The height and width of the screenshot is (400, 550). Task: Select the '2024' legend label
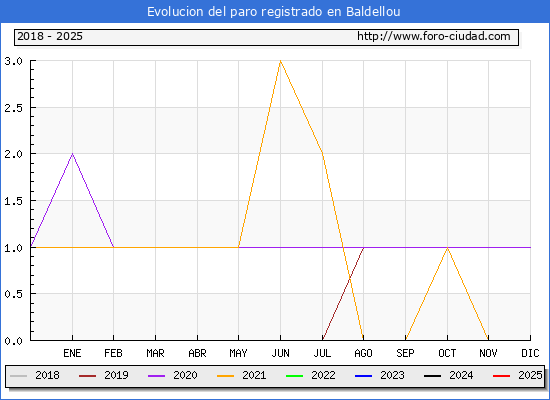461,375
